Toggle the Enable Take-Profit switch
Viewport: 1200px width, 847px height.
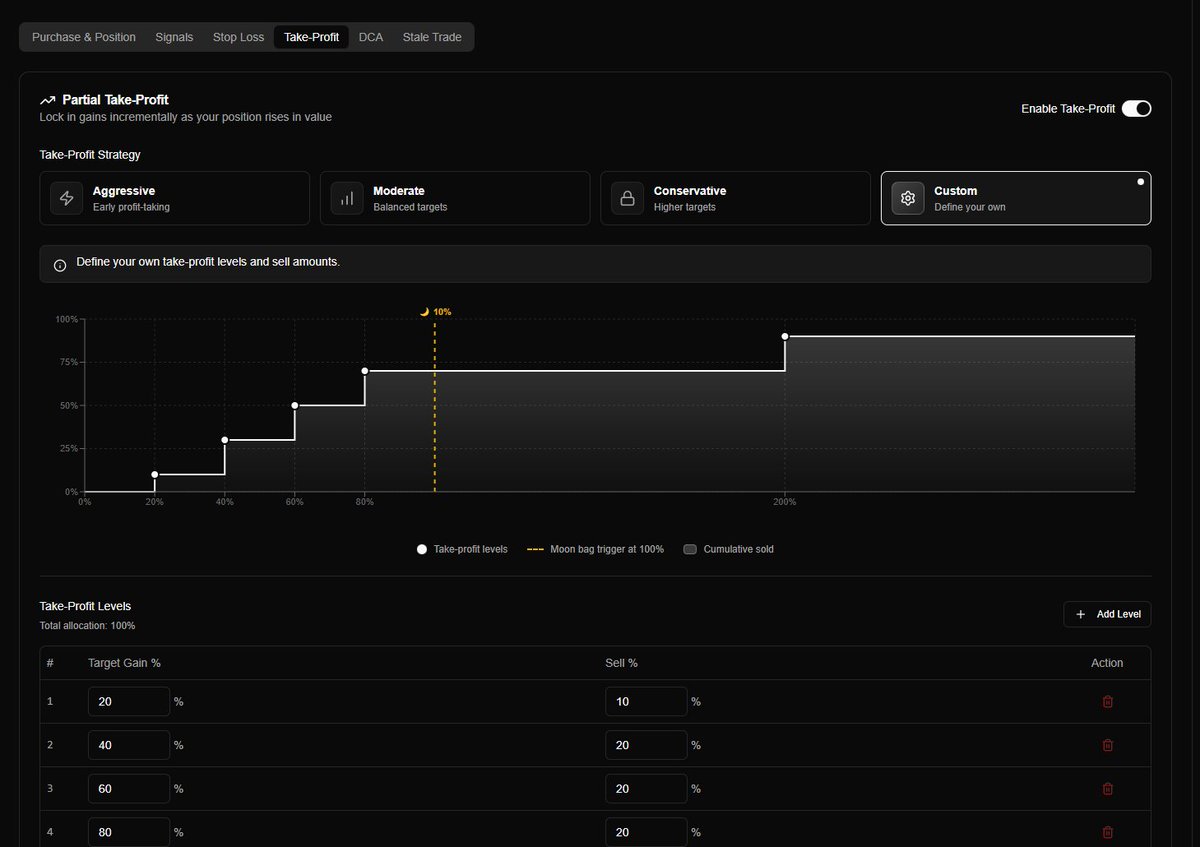coord(1136,109)
